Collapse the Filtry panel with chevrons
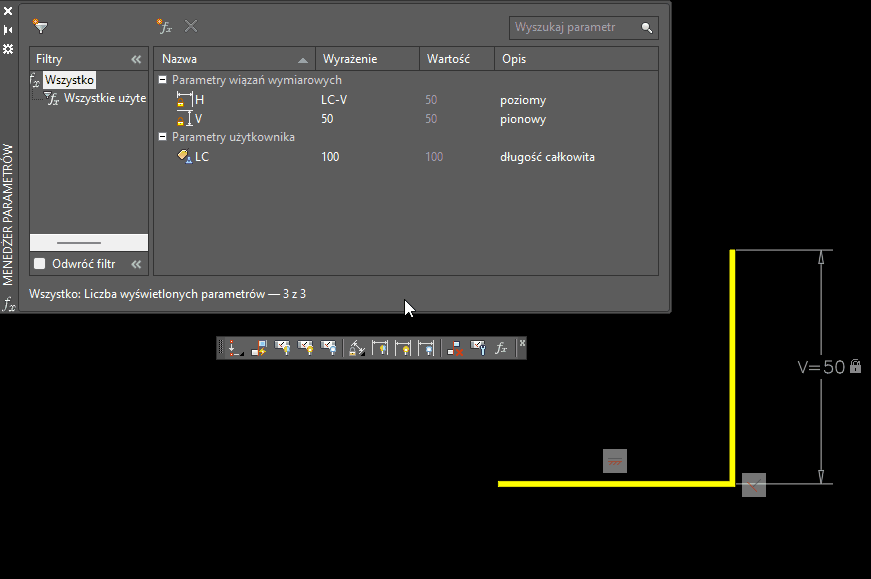Viewport: 871px width, 579px height. [x=136, y=59]
